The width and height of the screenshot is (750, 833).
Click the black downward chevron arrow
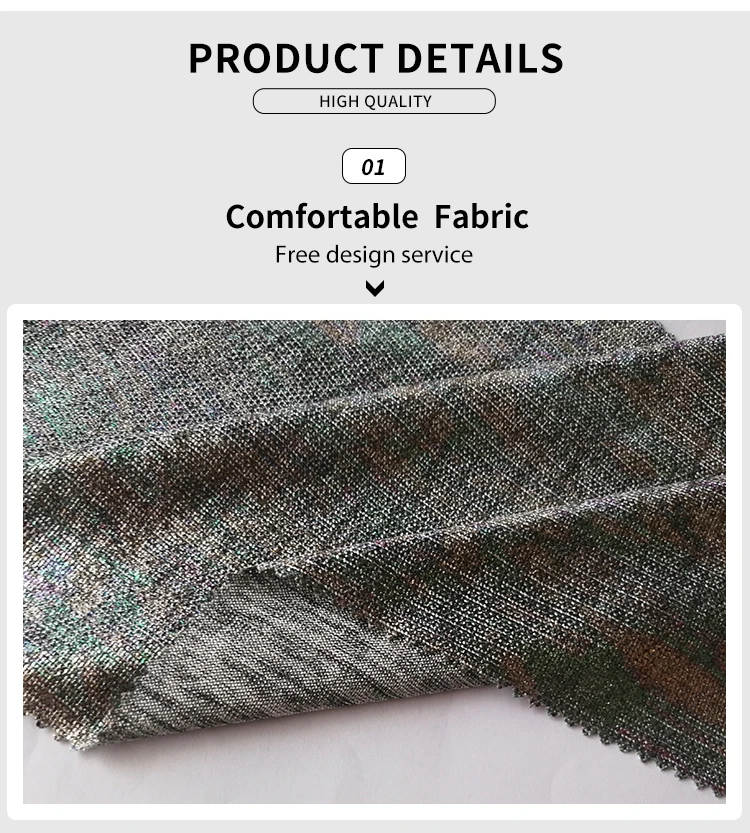coord(374,288)
